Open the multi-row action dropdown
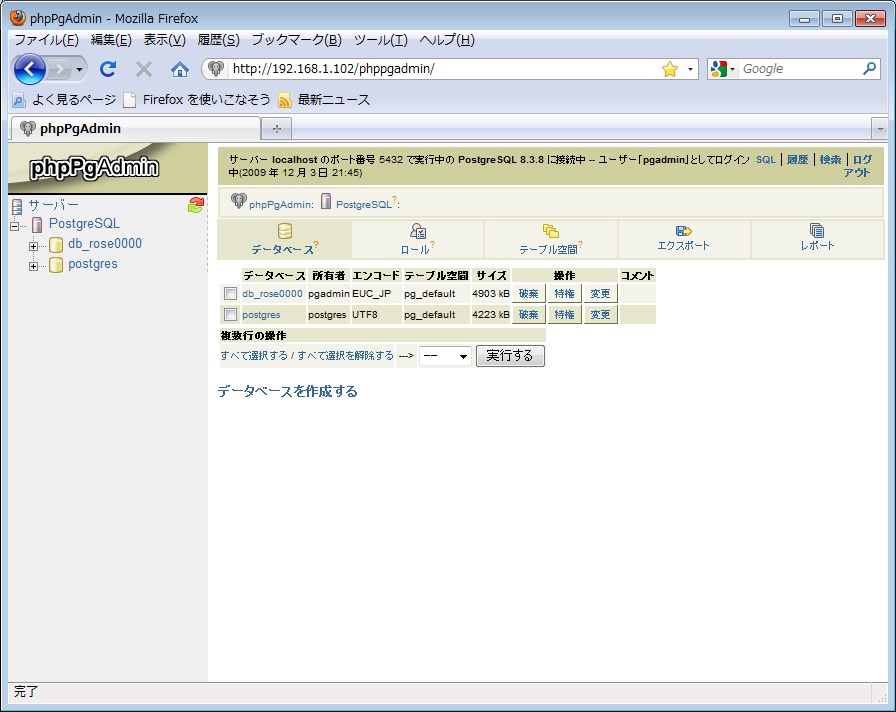This screenshot has height=712, width=896. click(x=445, y=356)
